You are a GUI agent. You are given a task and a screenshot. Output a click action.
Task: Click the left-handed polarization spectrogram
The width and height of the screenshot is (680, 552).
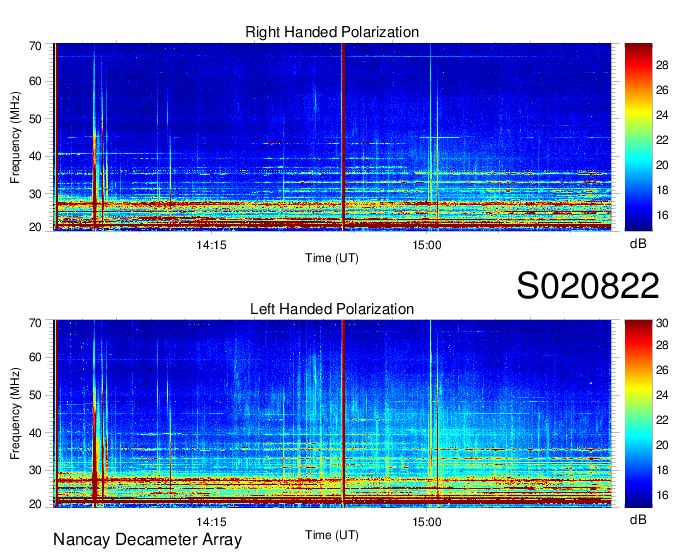pos(332,414)
